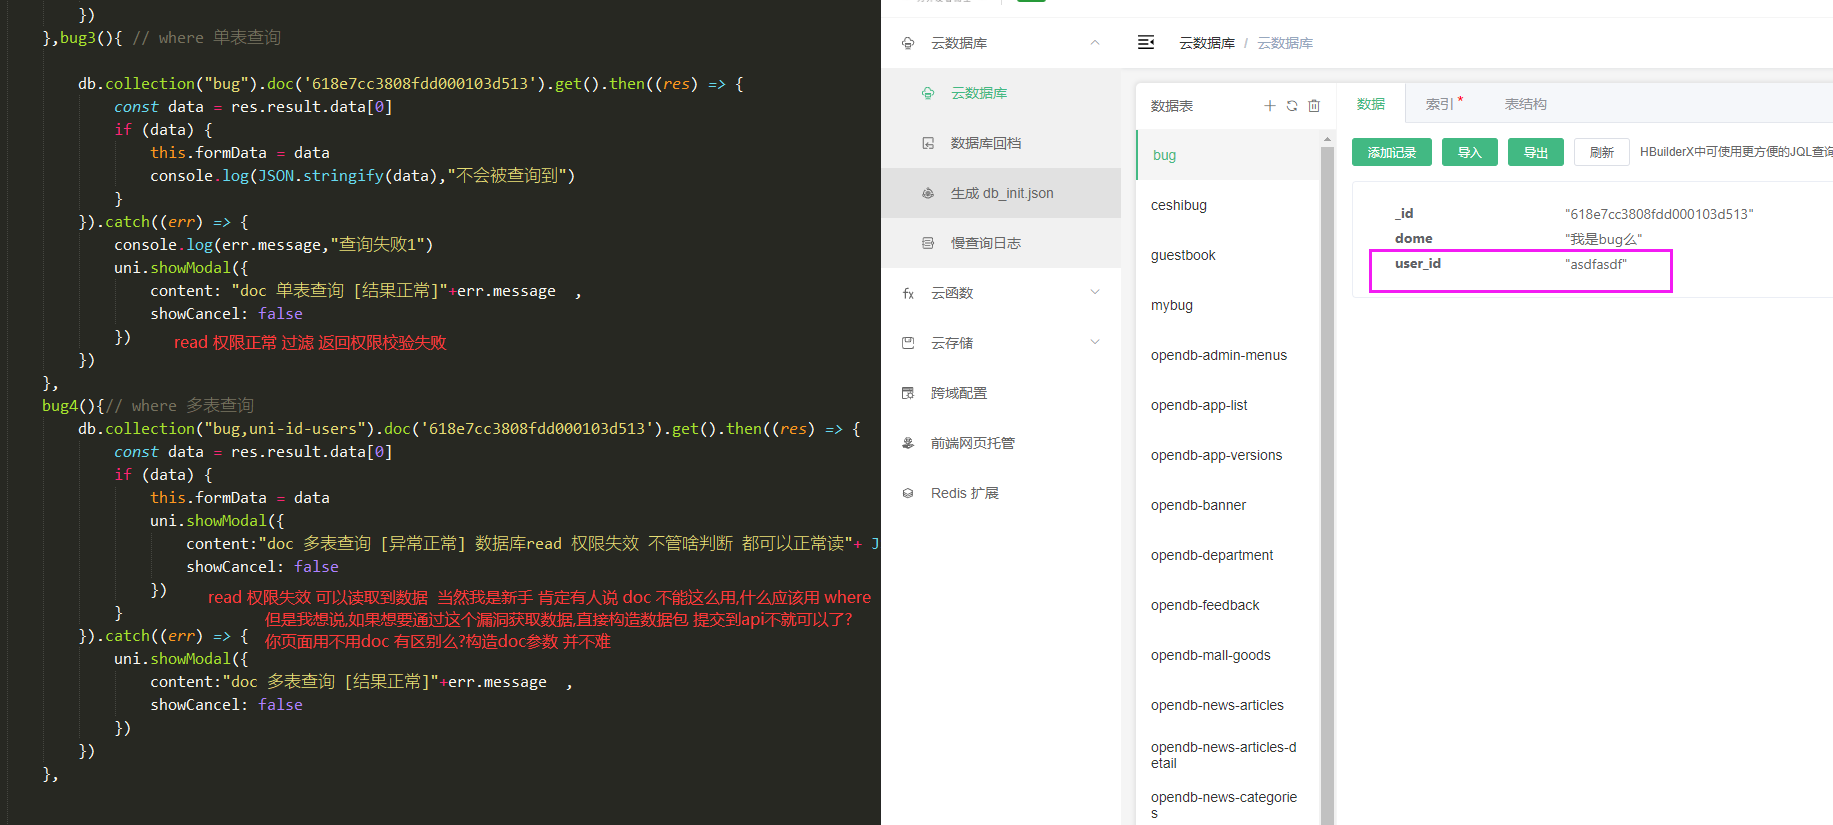Refresh the data table list icon

[1292, 106]
